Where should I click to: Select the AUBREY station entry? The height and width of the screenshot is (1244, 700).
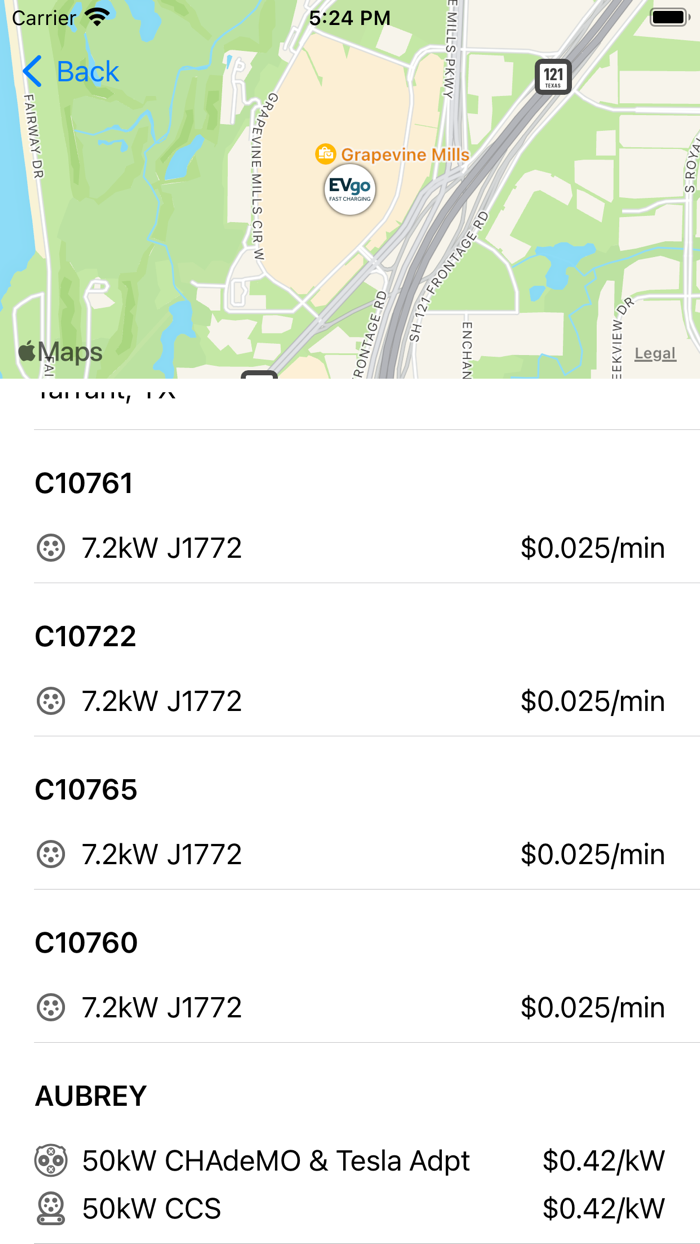click(x=91, y=1096)
